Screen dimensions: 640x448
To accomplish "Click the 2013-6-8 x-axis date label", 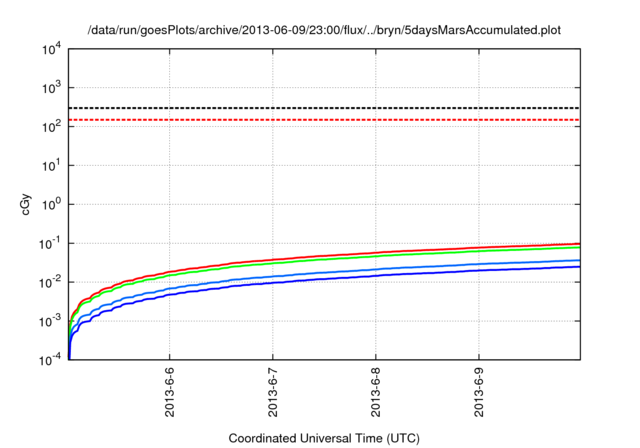I will [x=376, y=392].
